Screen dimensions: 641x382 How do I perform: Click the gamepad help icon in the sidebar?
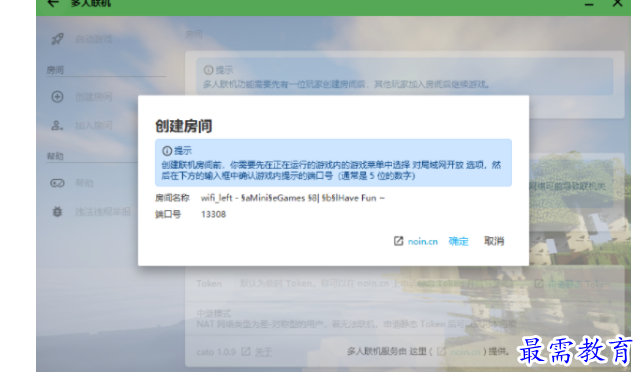tap(57, 183)
